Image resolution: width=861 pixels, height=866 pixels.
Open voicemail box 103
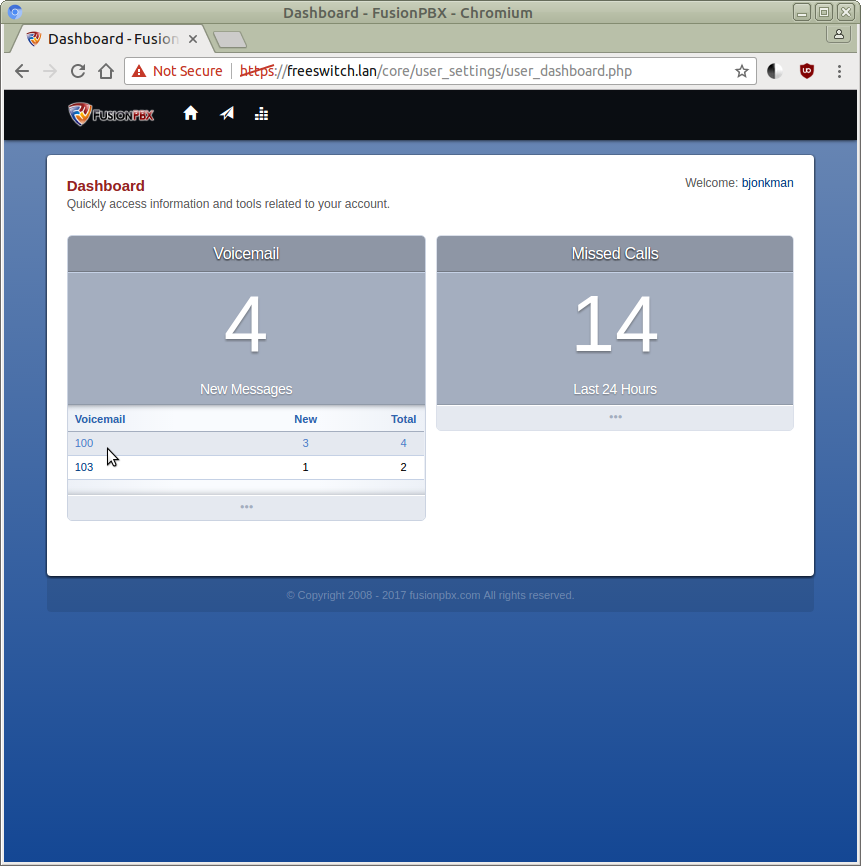[84, 467]
